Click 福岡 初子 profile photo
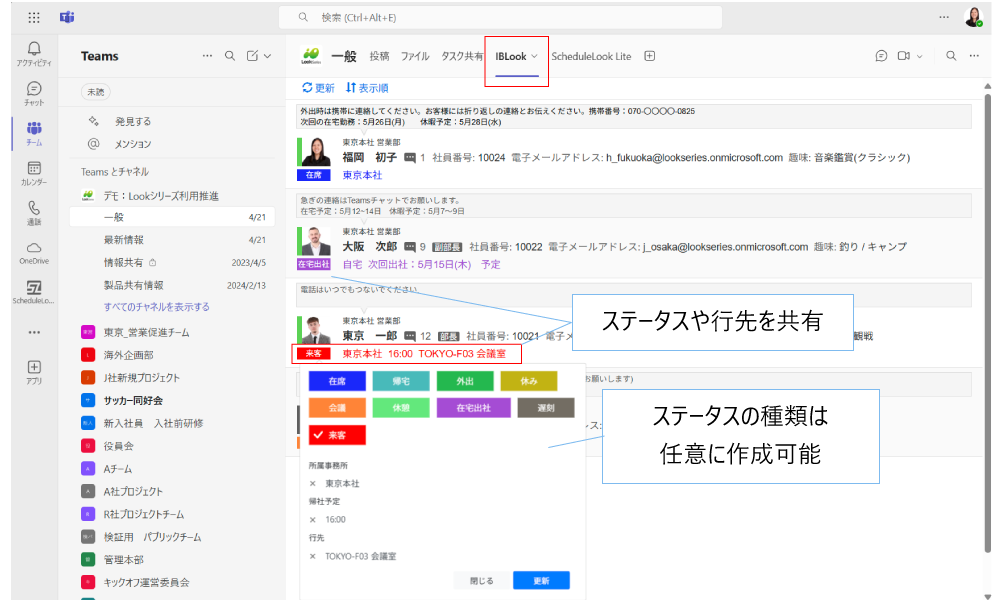The image size is (1000, 600). pyautogui.click(x=316, y=152)
